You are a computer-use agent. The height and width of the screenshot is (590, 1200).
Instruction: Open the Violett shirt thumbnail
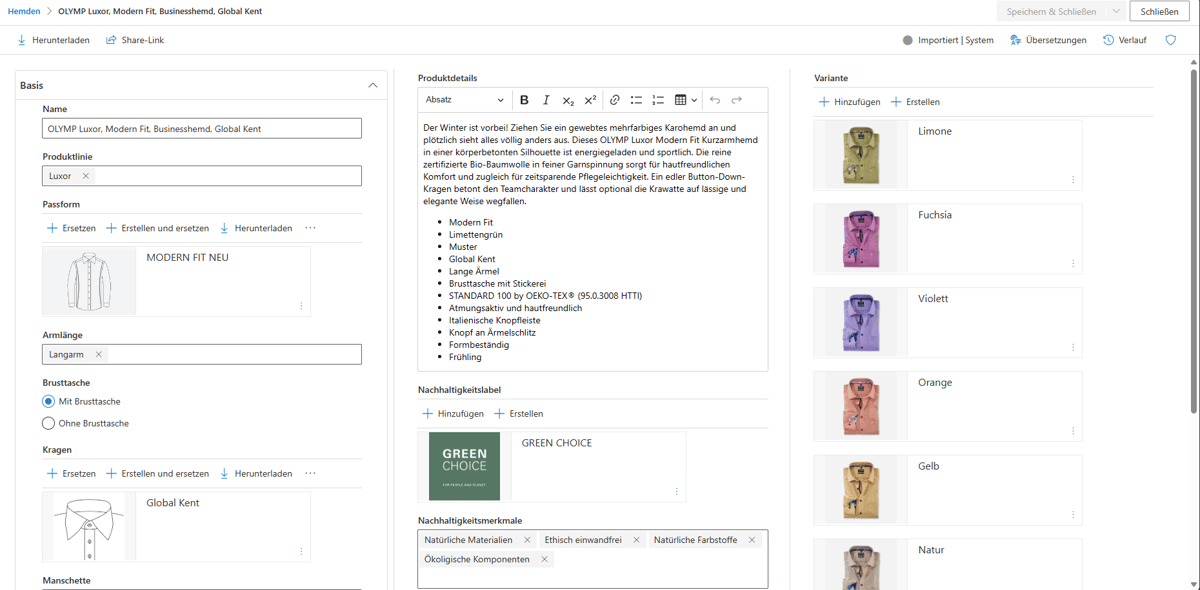(861, 322)
